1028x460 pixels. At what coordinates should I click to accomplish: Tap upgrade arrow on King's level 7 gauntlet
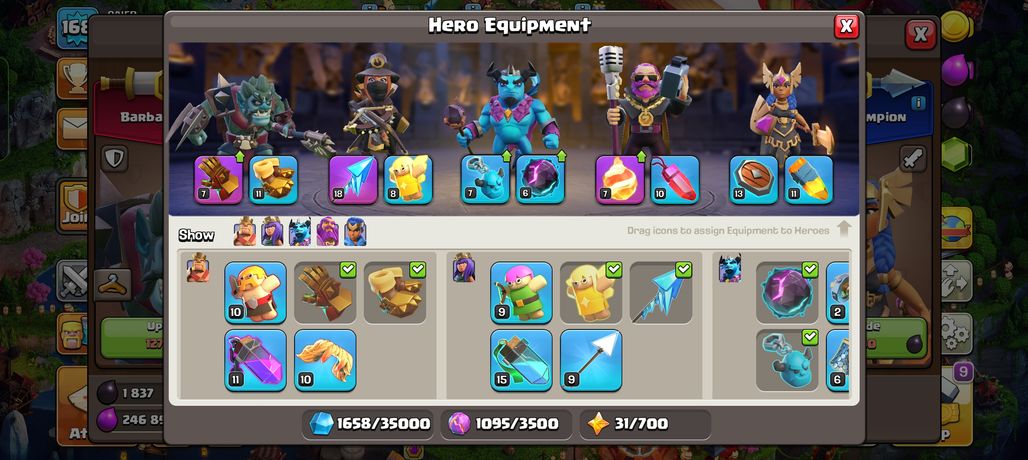(239, 157)
